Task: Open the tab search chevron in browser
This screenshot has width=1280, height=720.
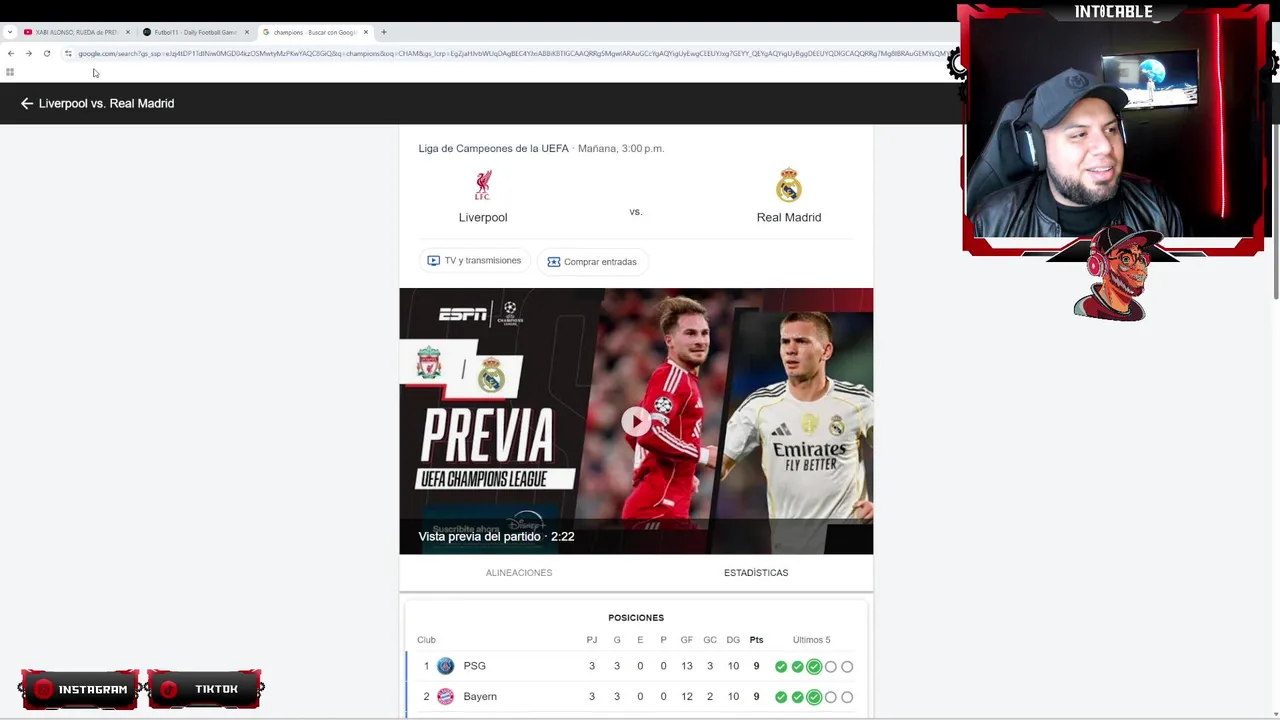Action: point(10,32)
